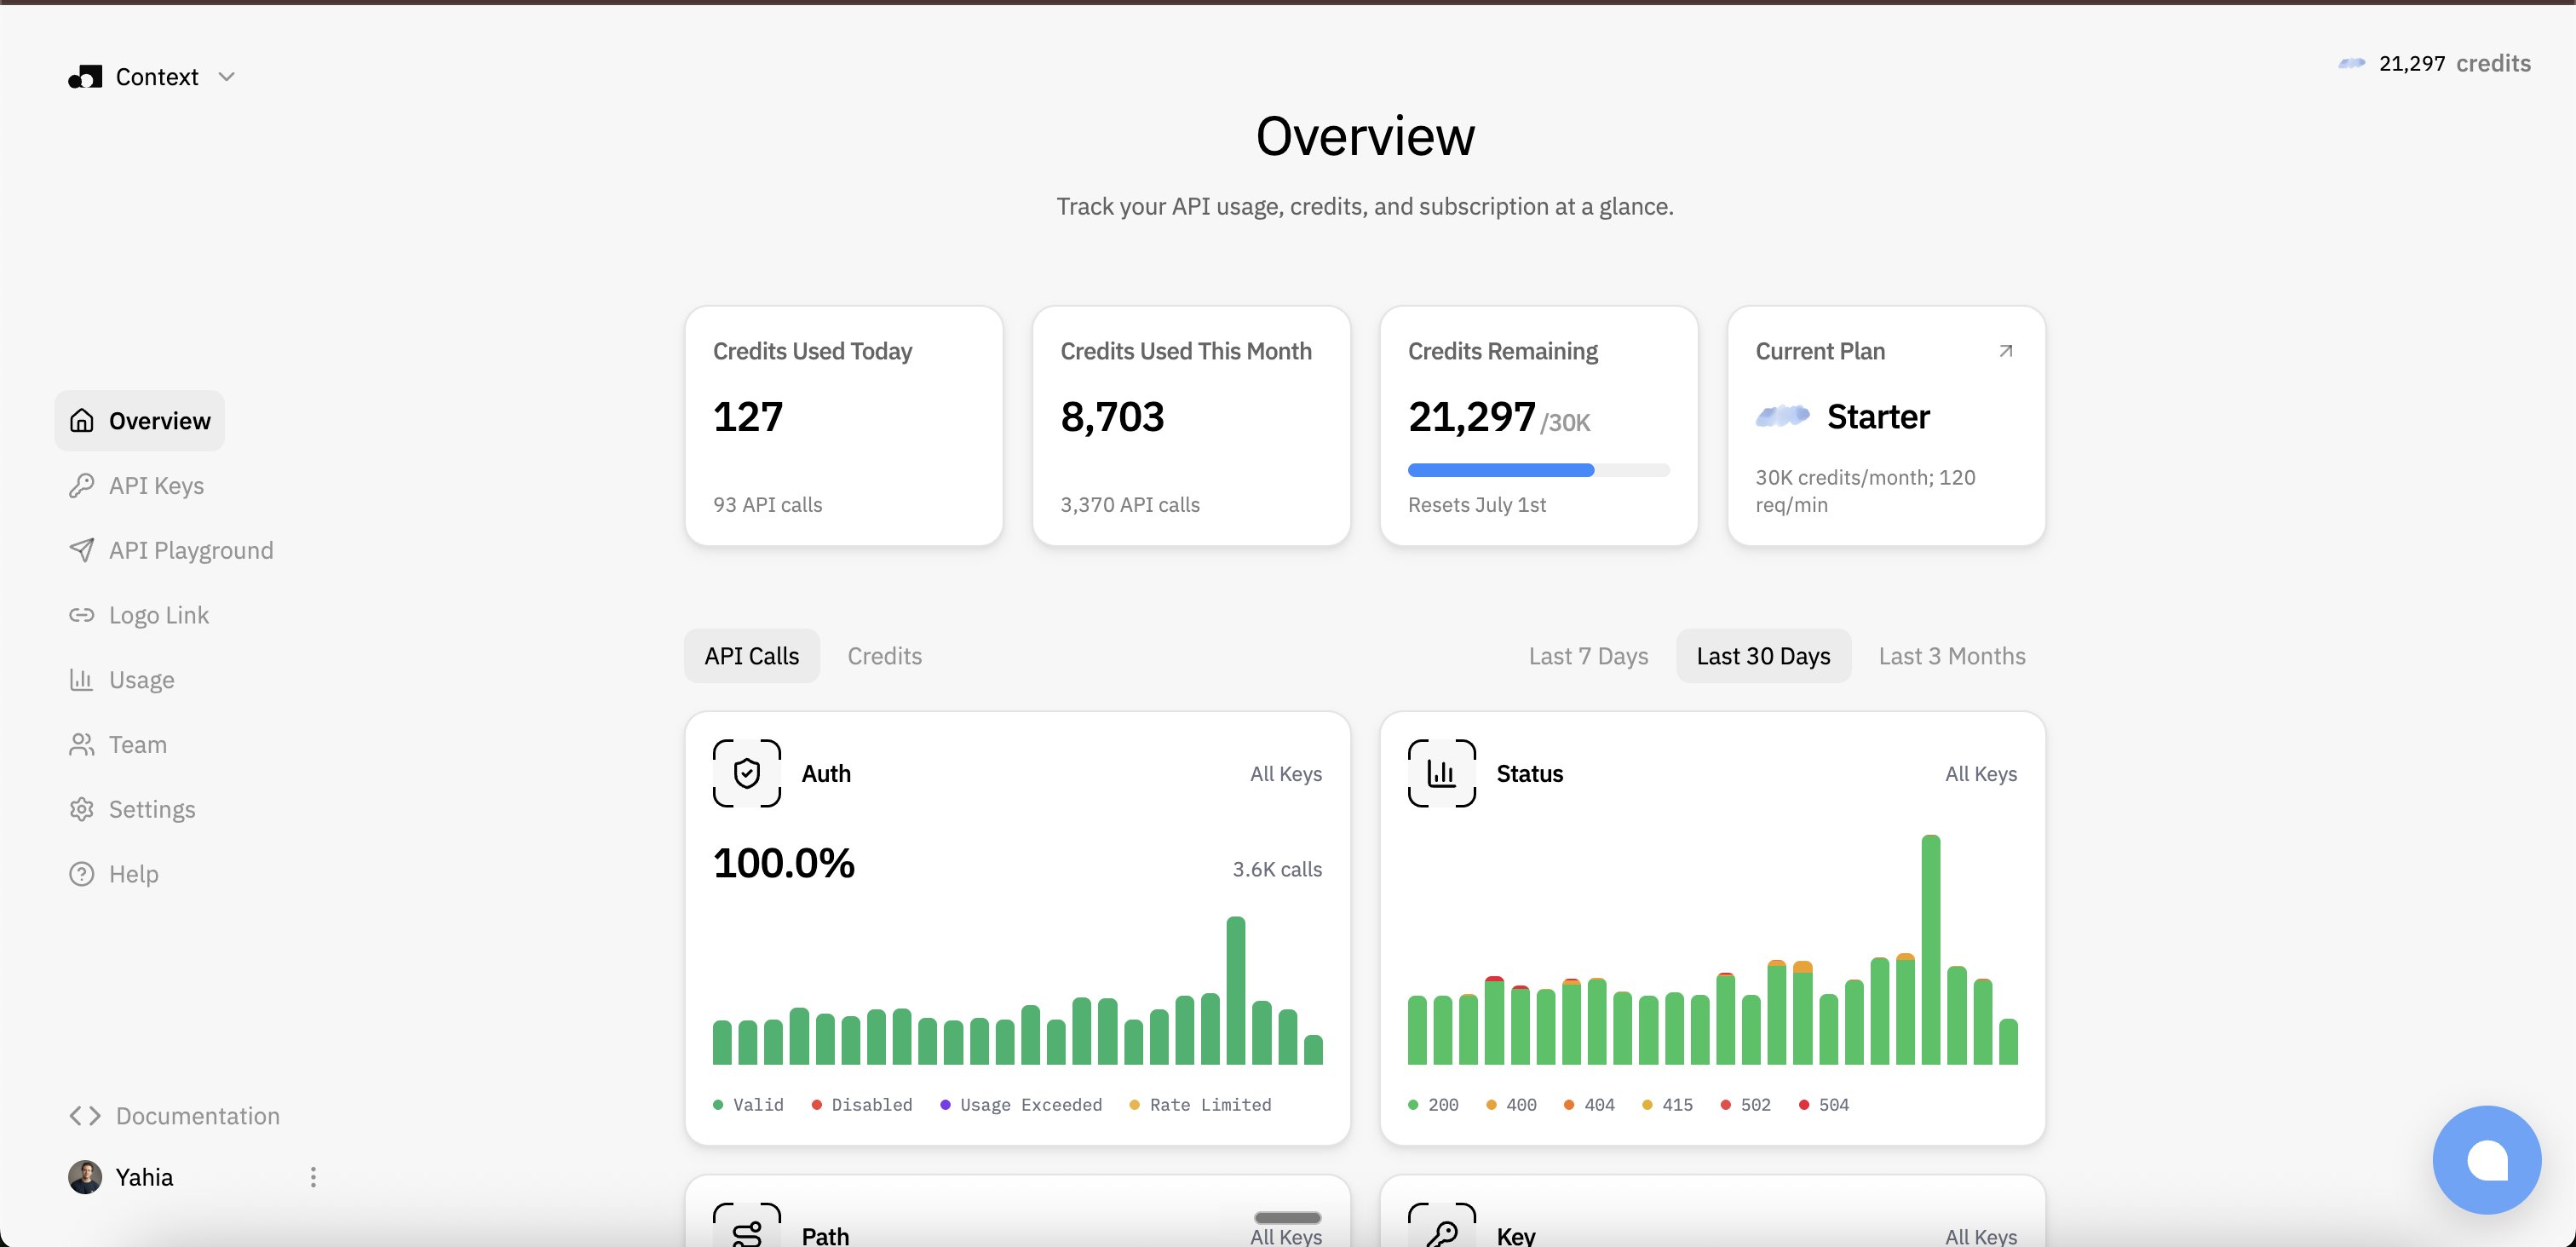Open the three-dot menu beside Yahia
Image resolution: width=2576 pixels, height=1247 pixels.
(x=313, y=1177)
